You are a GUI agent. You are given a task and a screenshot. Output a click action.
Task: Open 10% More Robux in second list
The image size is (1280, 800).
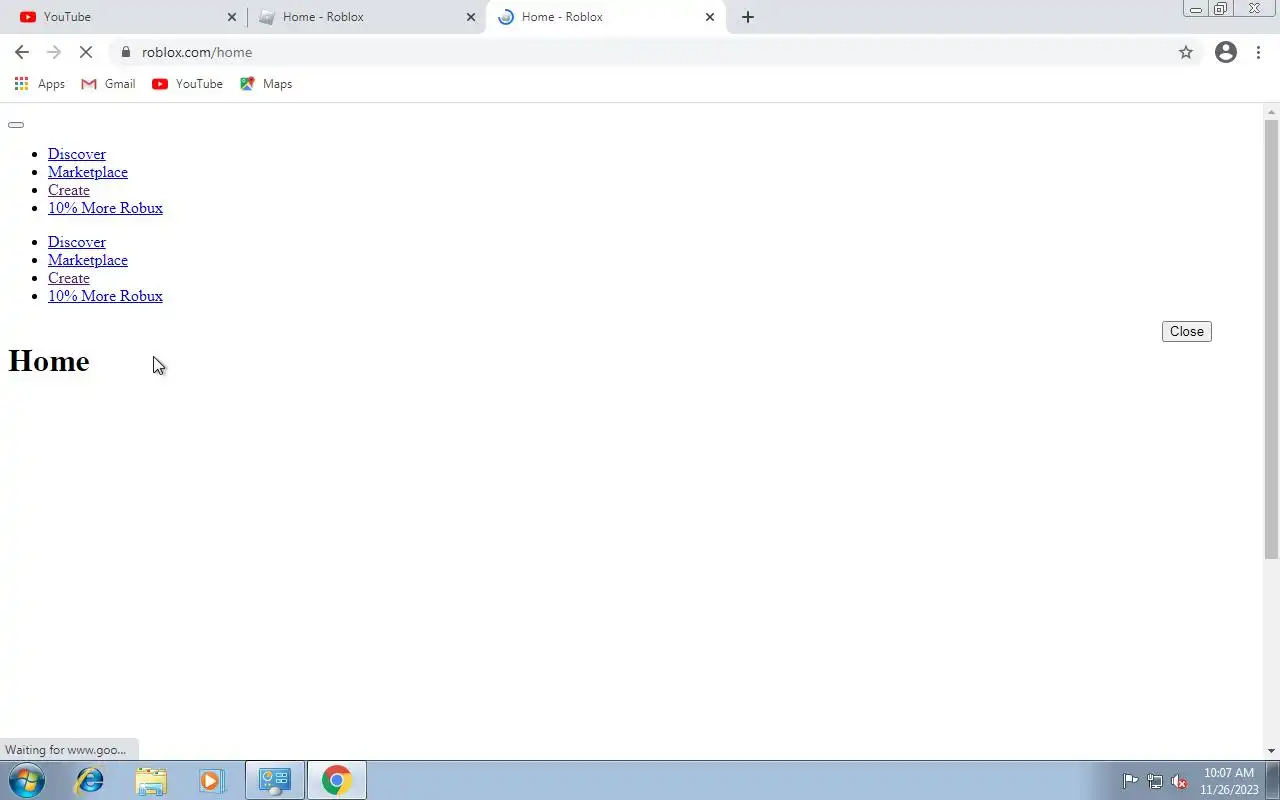coord(105,296)
